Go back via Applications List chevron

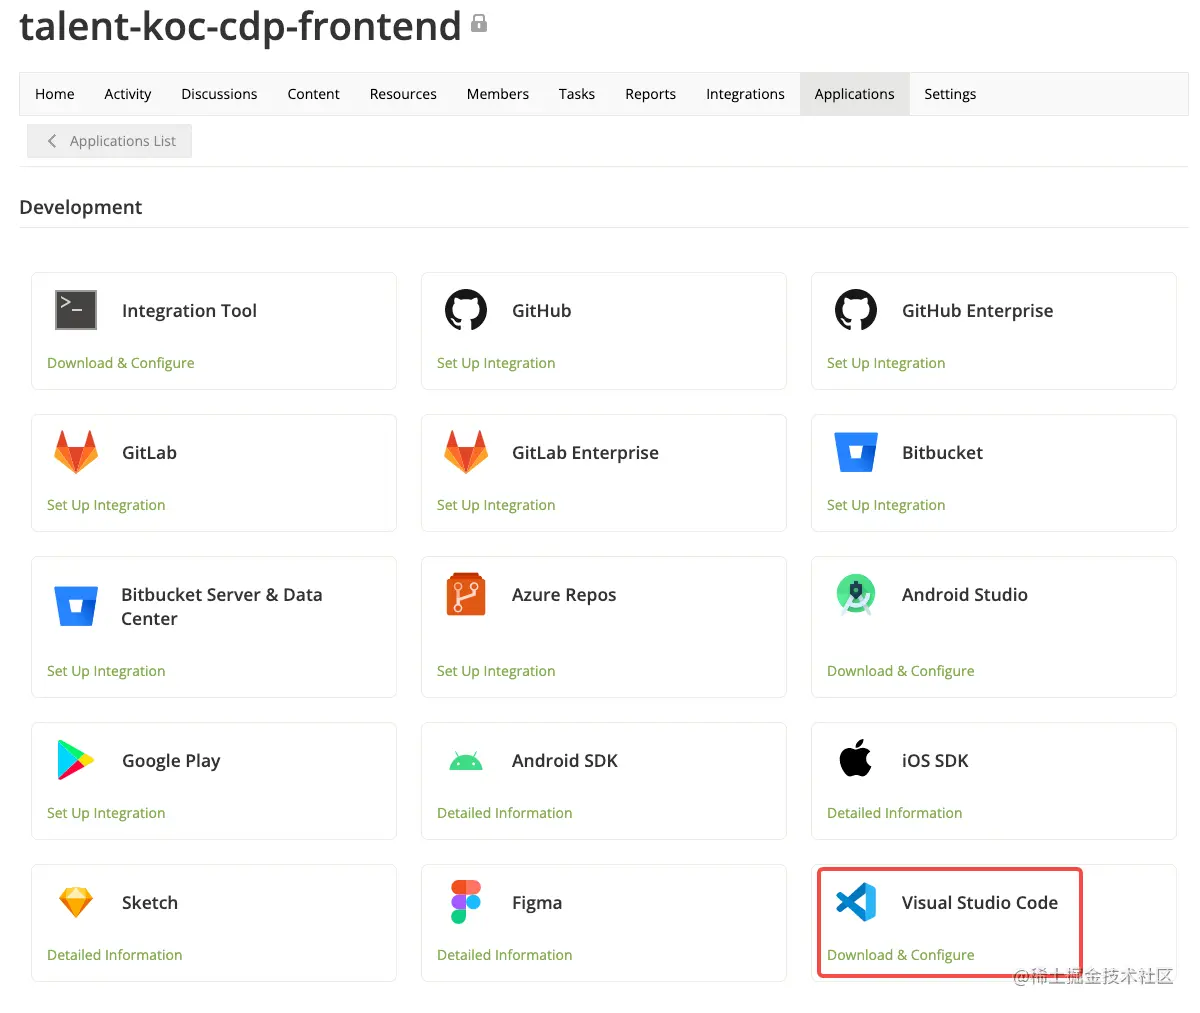(x=52, y=141)
